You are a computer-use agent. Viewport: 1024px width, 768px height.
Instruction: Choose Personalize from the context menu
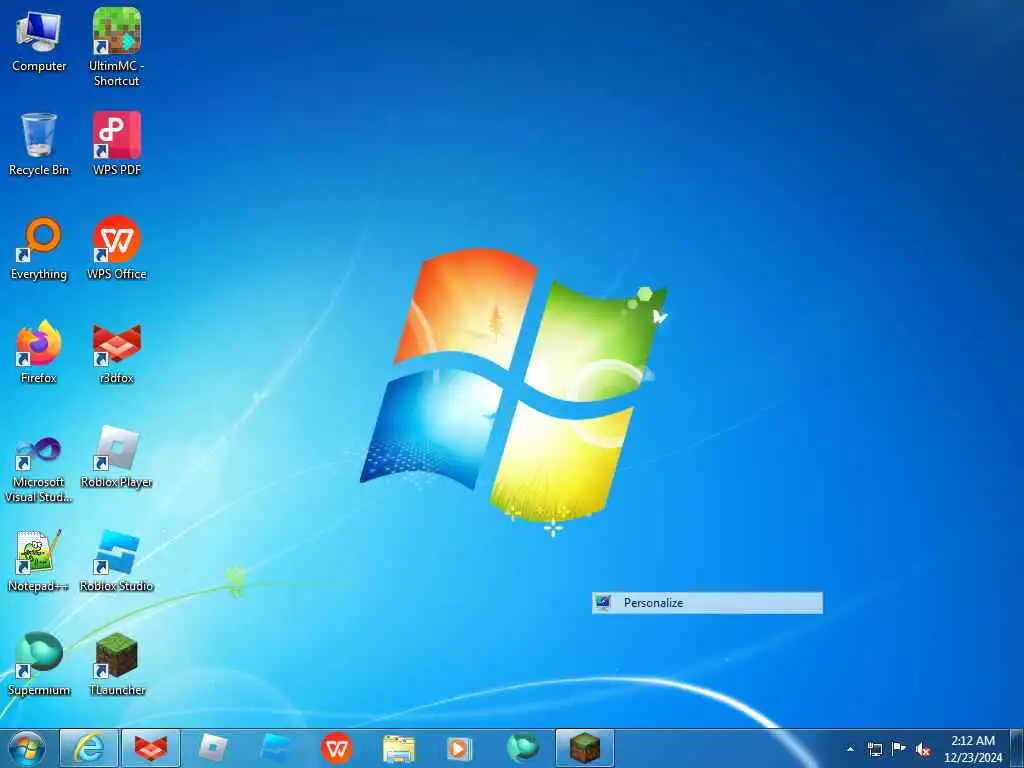tap(707, 603)
